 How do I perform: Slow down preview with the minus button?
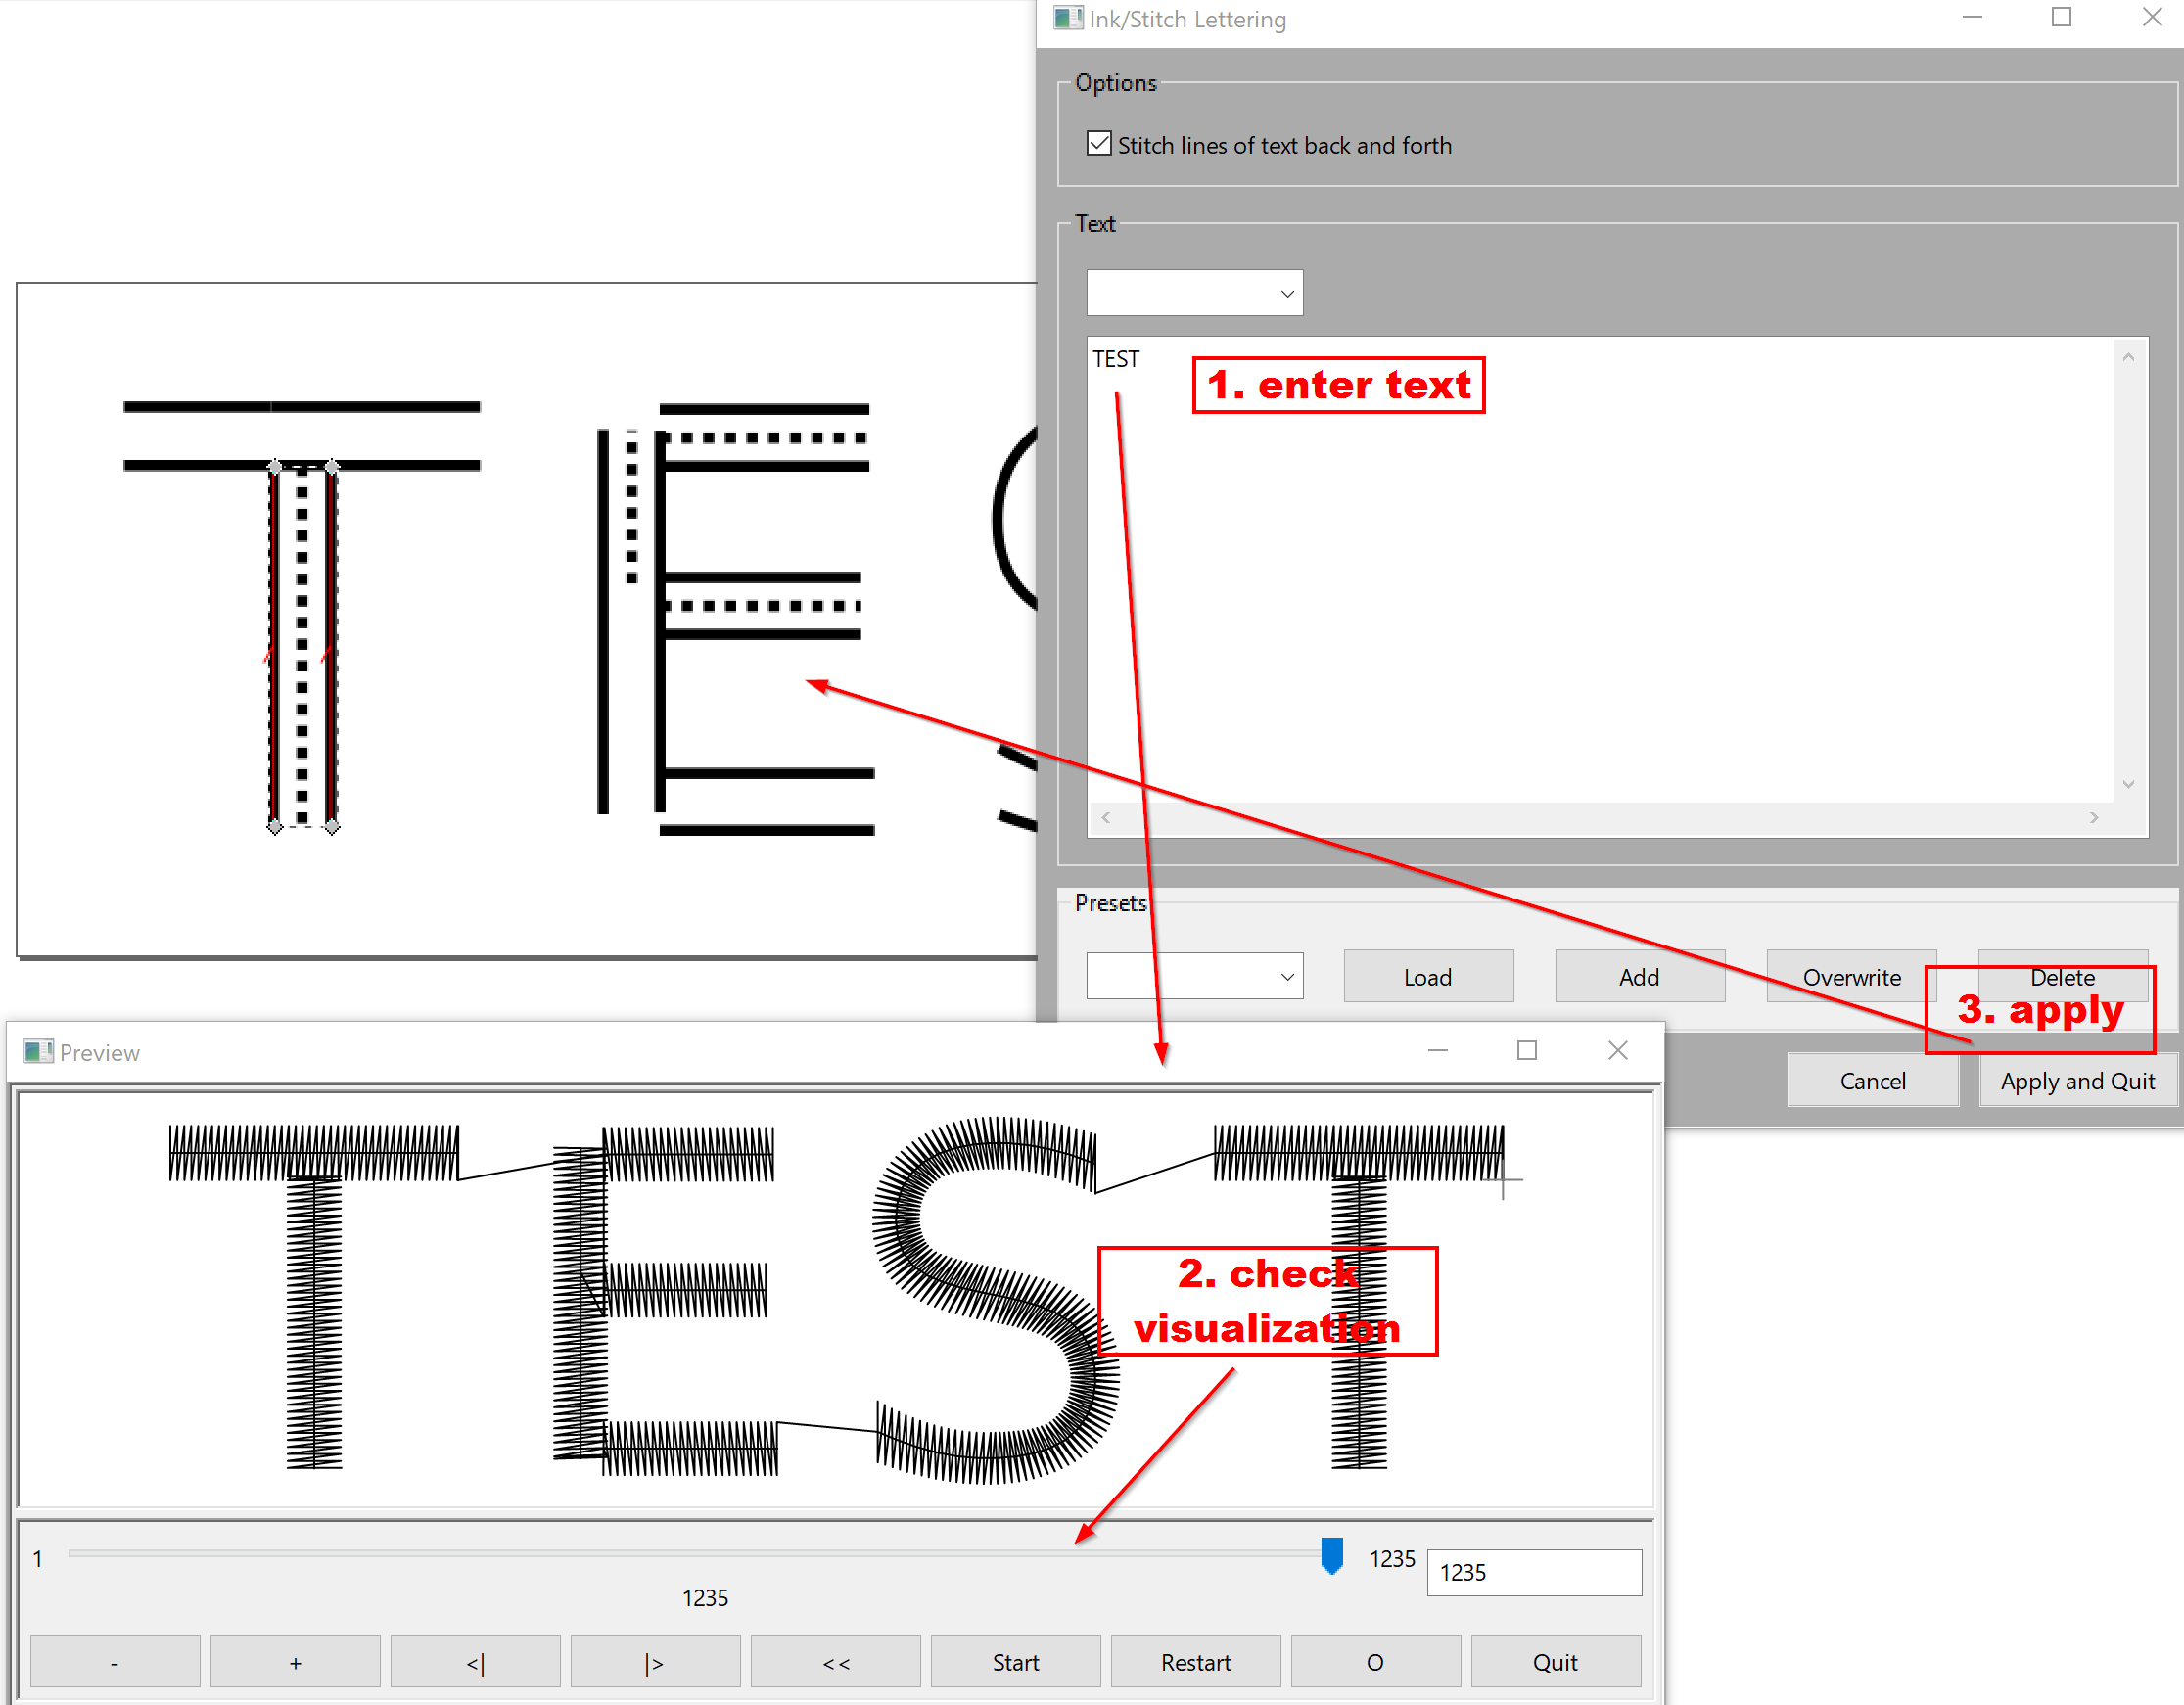(115, 1662)
